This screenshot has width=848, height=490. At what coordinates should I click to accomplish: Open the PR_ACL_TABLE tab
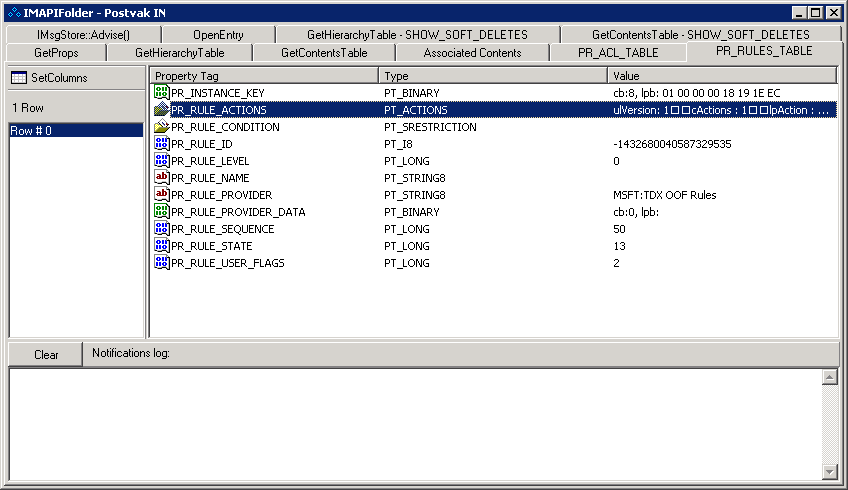point(618,53)
